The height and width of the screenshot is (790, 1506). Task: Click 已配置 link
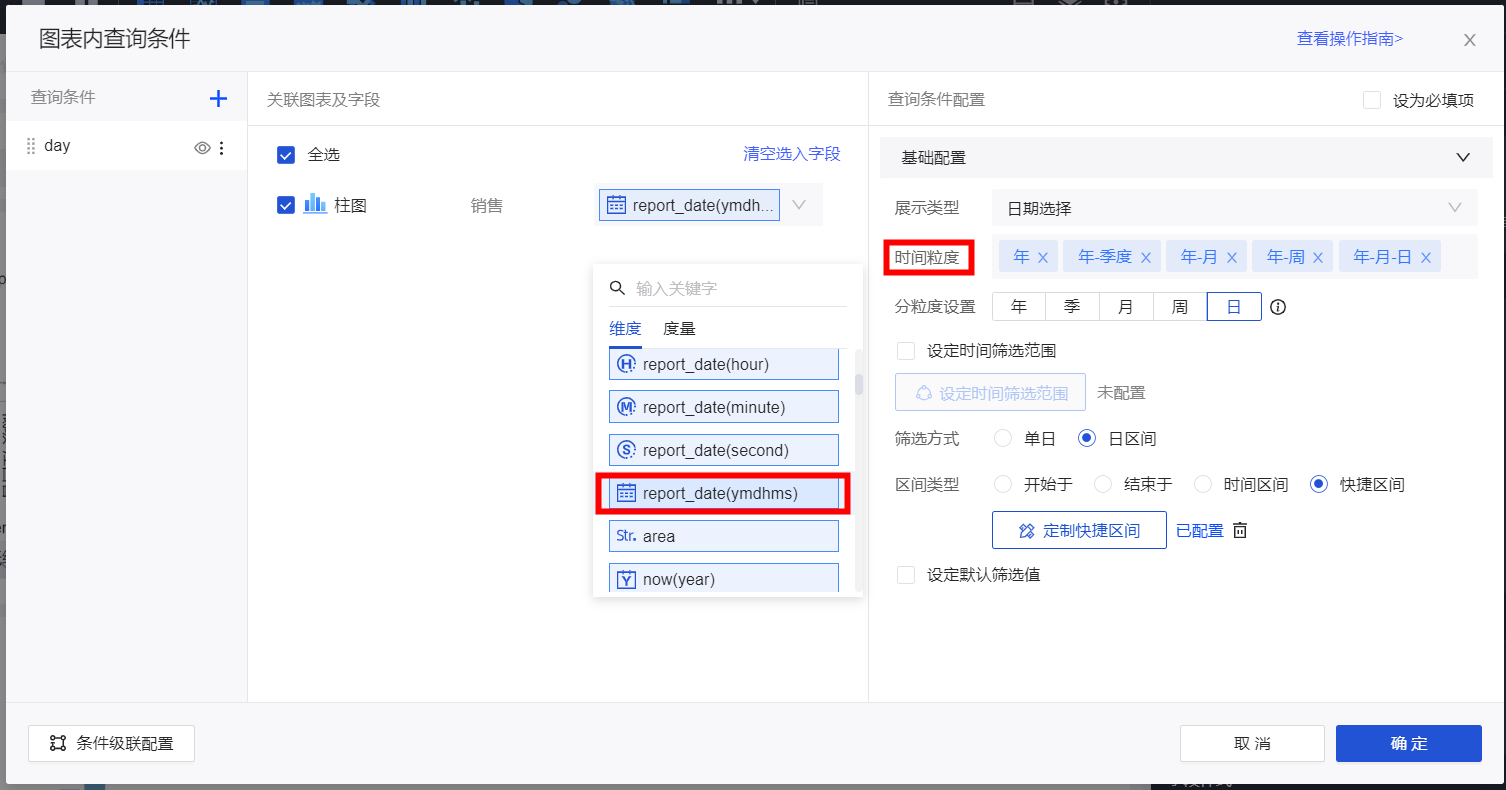1200,531
